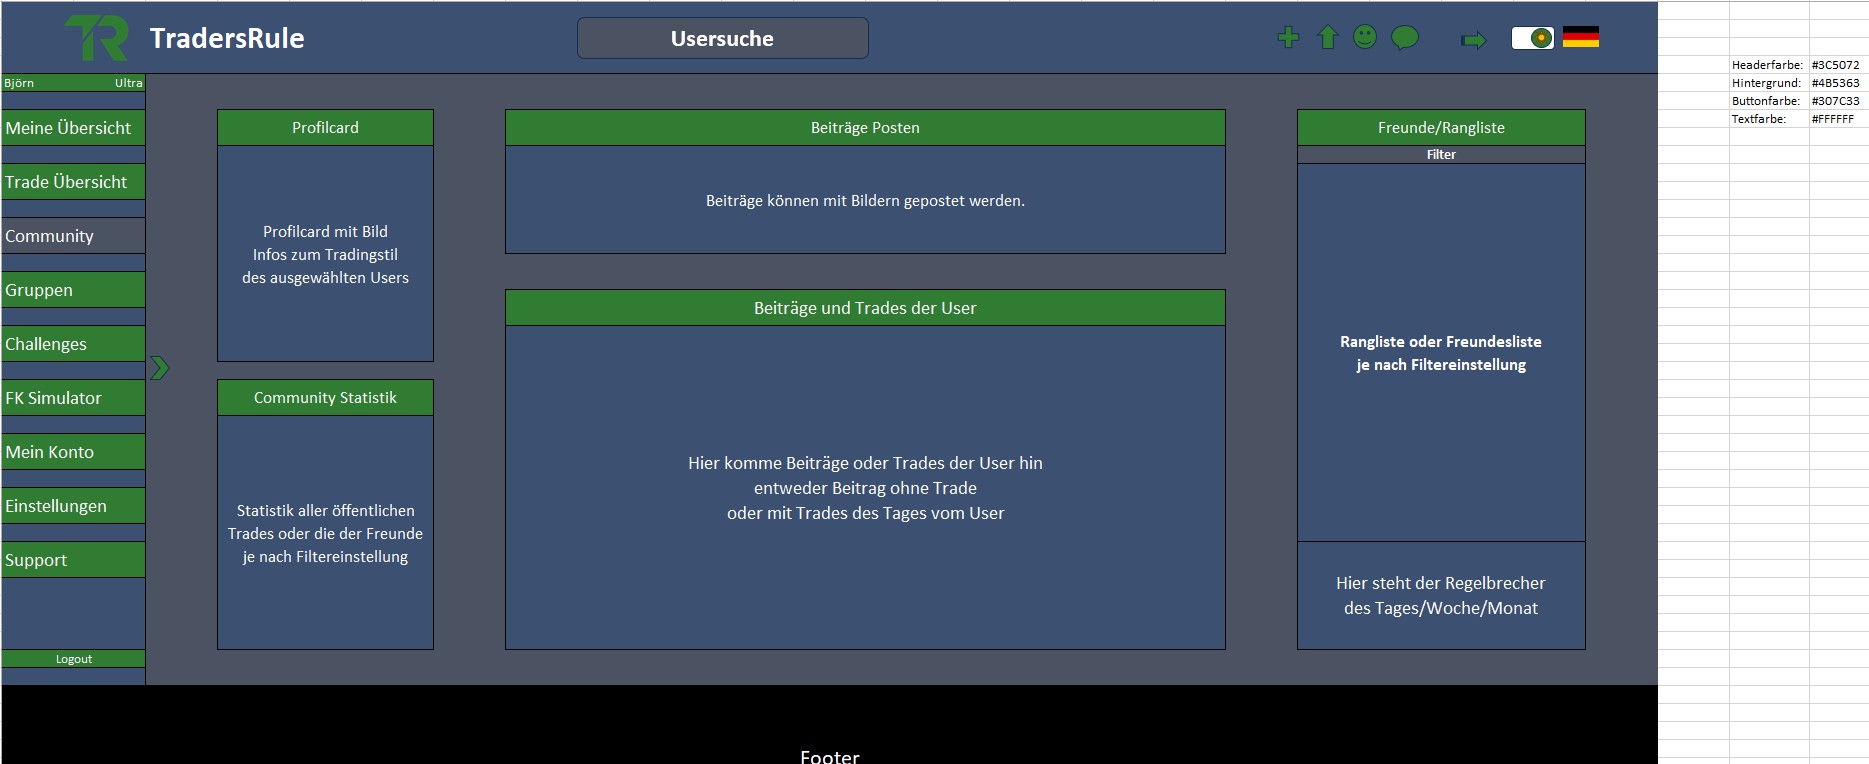Click the green right arrow icon in header
The height and width of the screenshot is (764, 1869).
[1473, 40]
